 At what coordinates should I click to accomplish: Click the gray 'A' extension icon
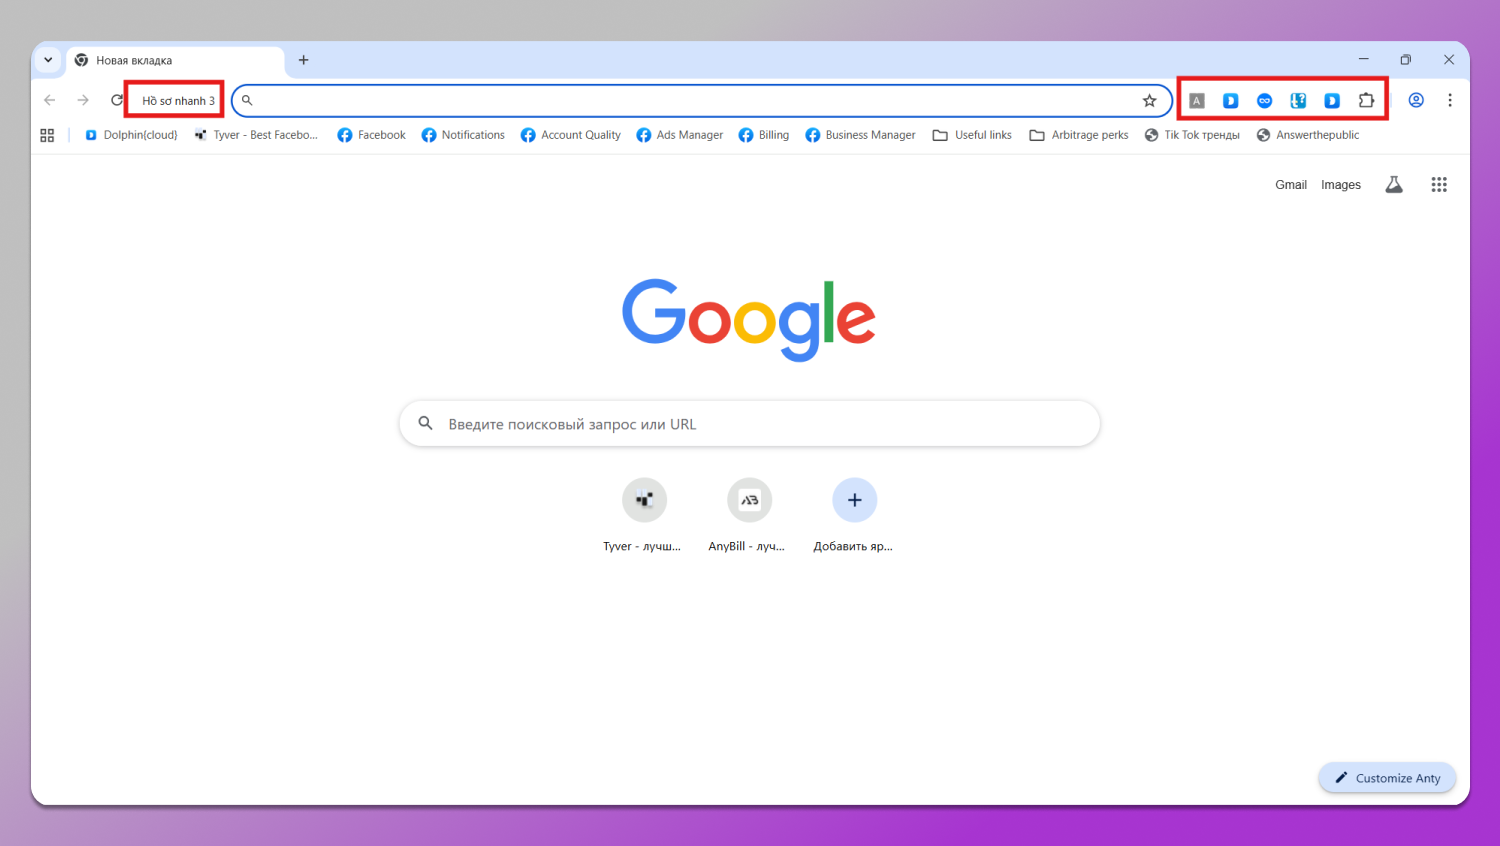pyautogui.click(x=1197, y=100)
